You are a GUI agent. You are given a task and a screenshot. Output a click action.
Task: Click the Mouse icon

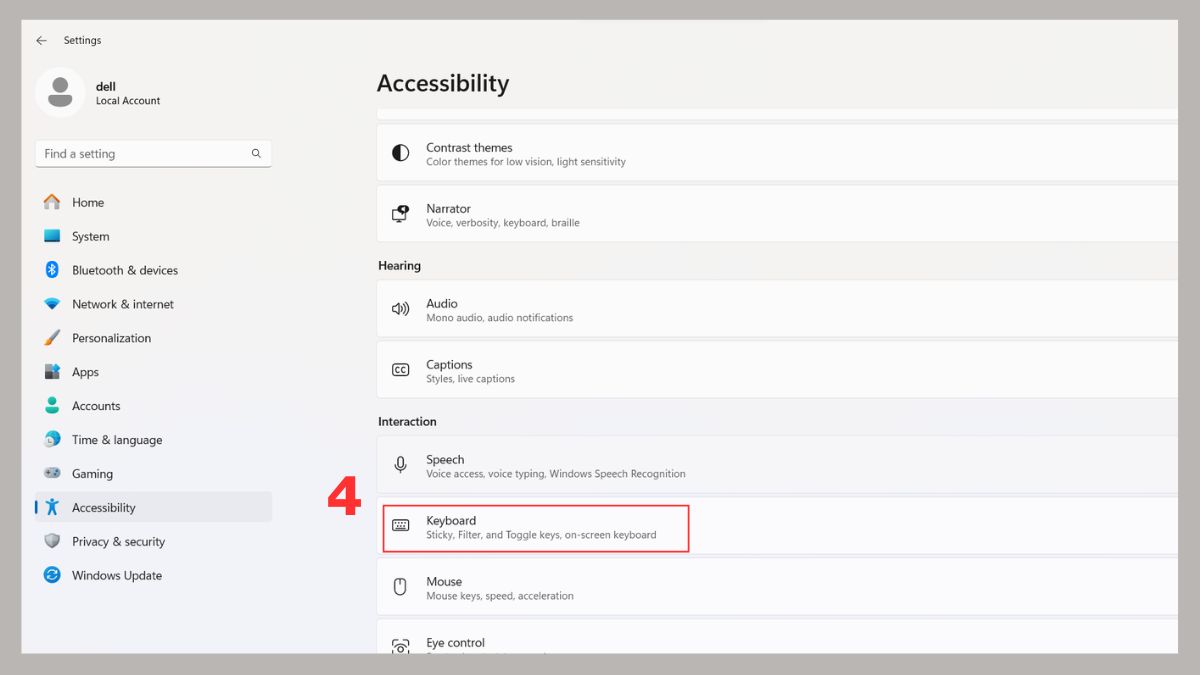401,587
